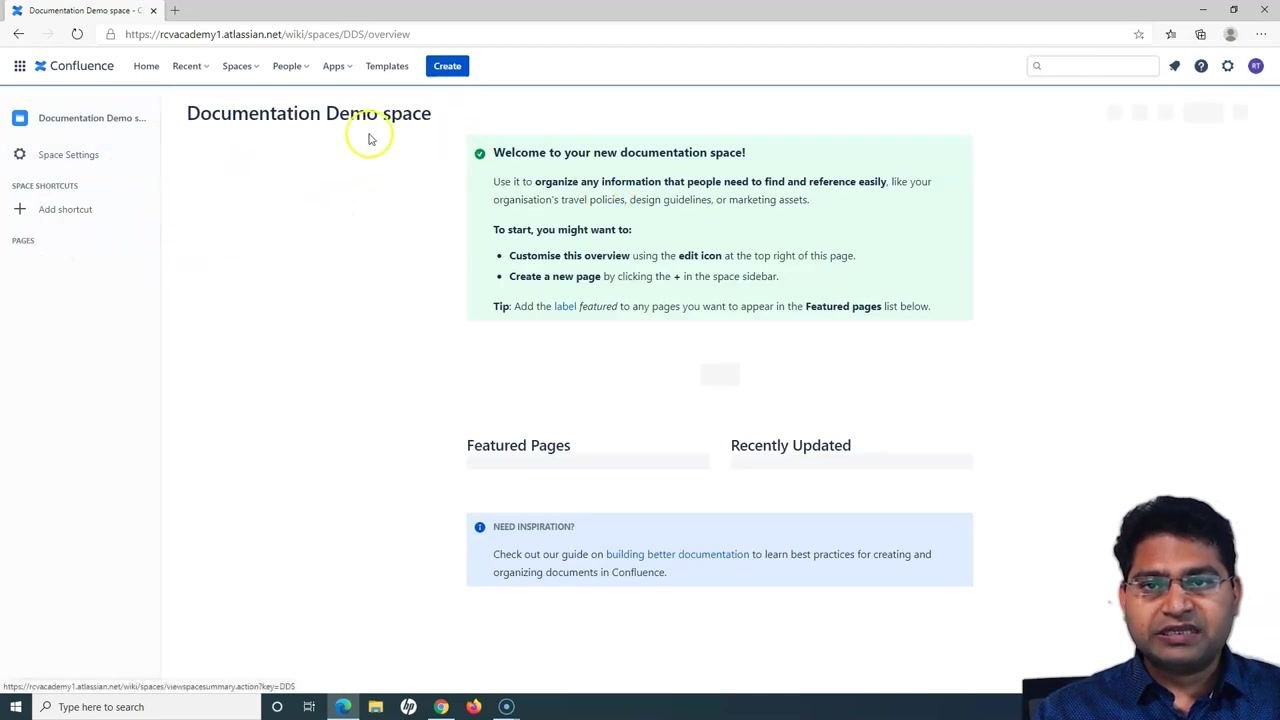
Task: Open the Confluence settings gear icon
Action: [1228, 66]
